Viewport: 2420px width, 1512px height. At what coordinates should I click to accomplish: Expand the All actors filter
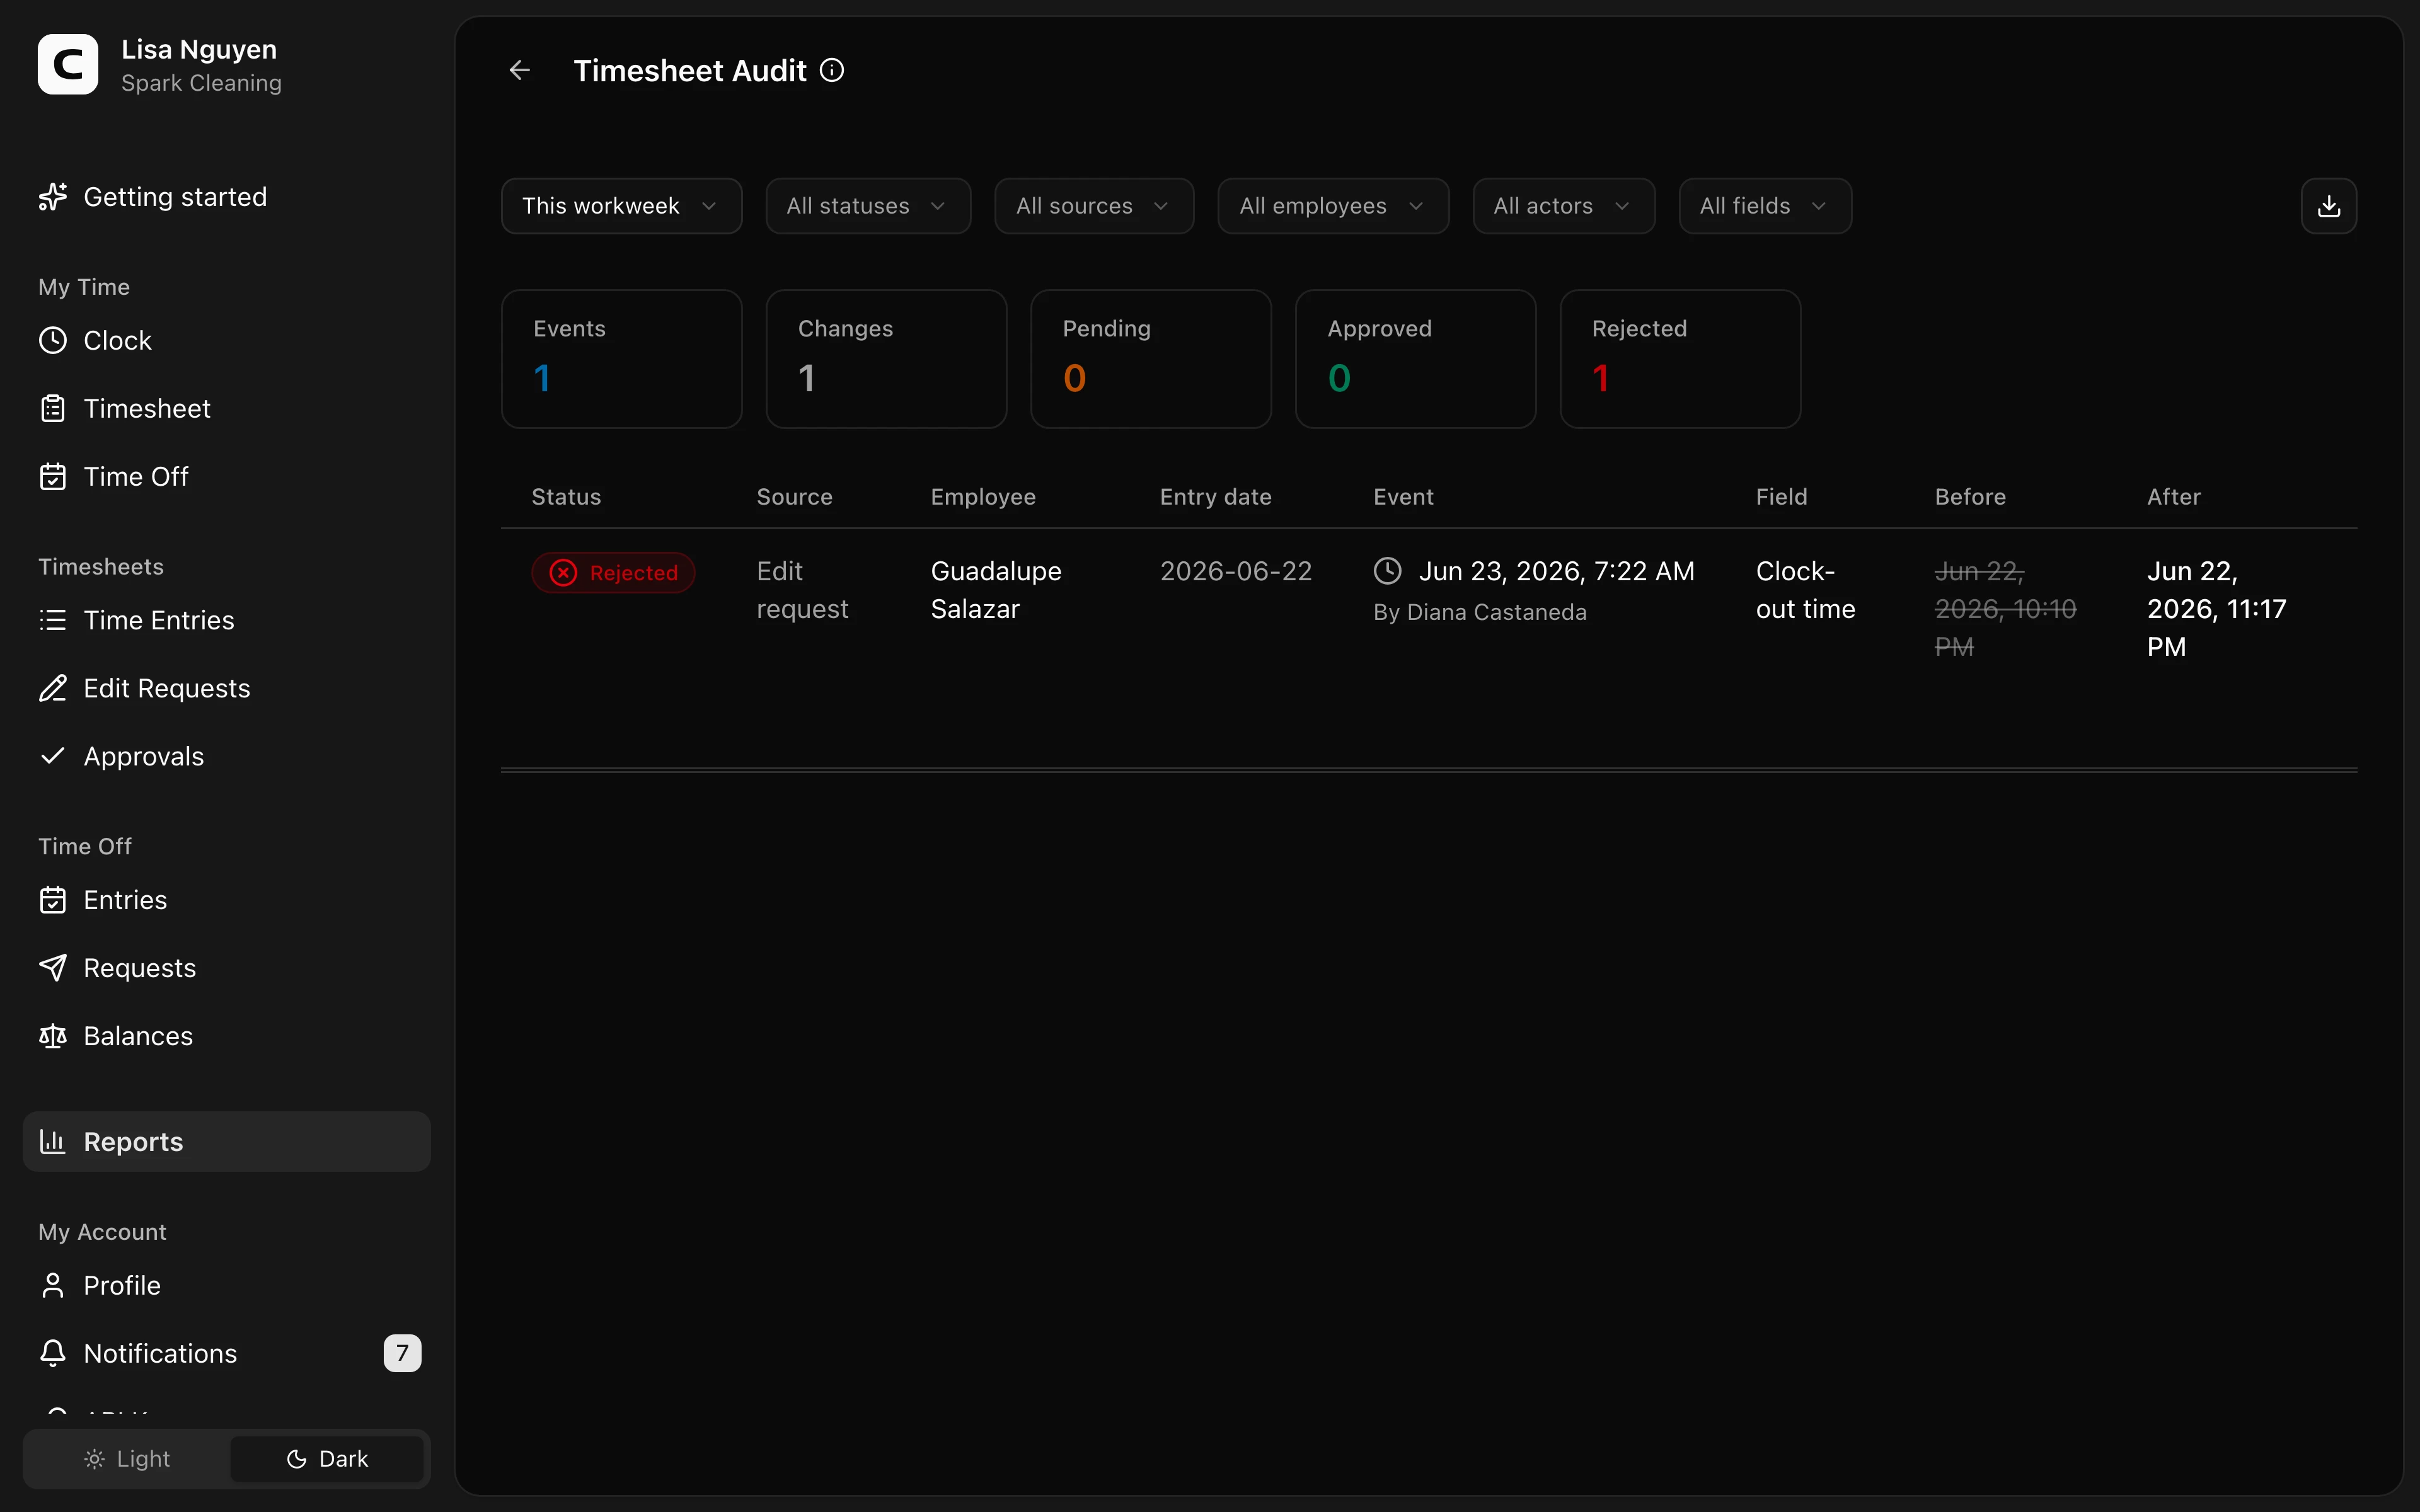click(x=1563, y=206)
